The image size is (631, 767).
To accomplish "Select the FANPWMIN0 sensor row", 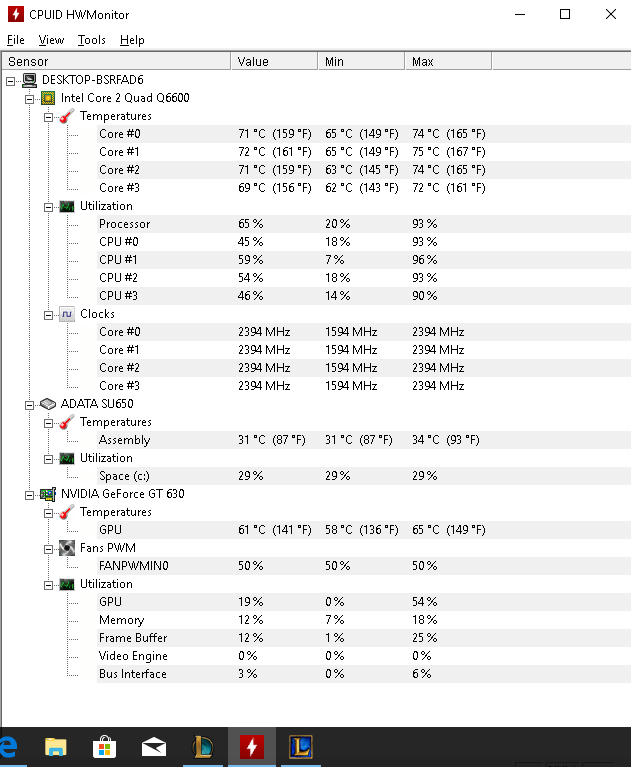I will (363, 566).
